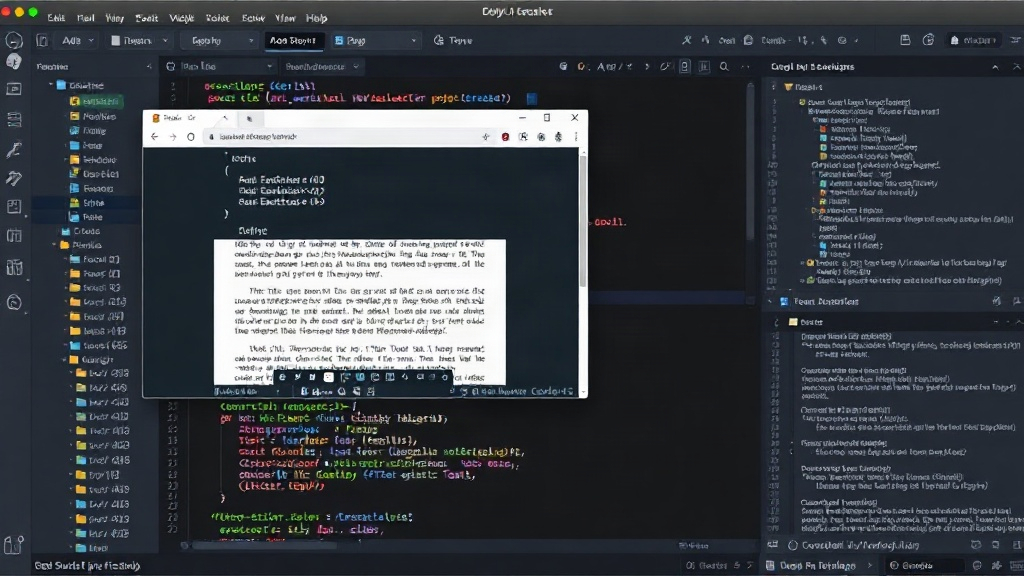This screenshot has width=1024, height=576.
Task: Click the Tene button beside the Pag dropdown
Action: coord(453,40)
